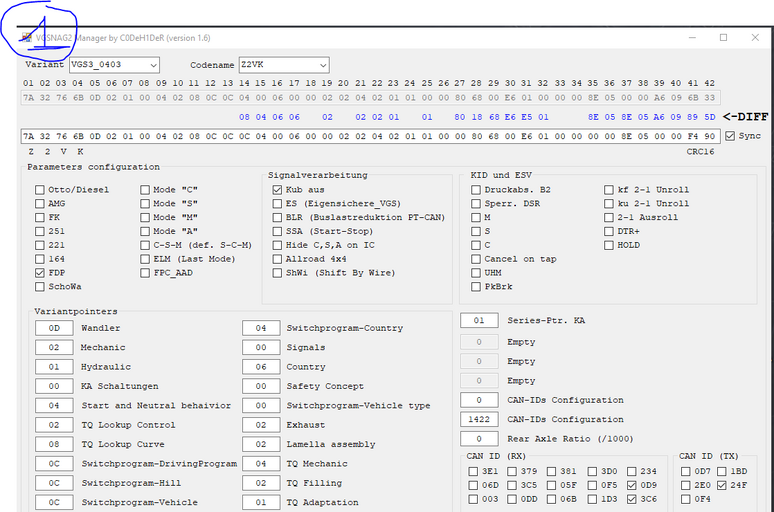774x512 pixels.
Task: Click the VGSNAG2 Manager app icon
Action: 26,38
